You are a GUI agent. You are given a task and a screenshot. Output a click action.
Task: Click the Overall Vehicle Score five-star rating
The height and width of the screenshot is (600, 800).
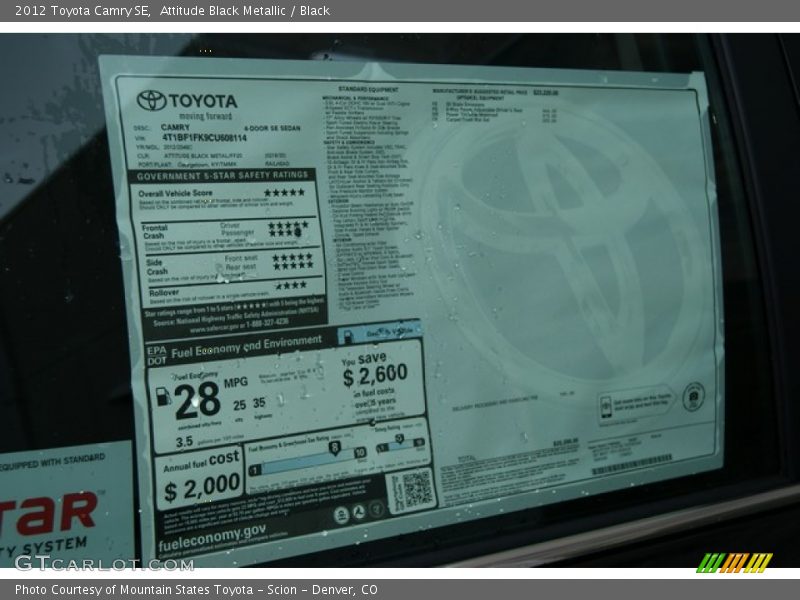click(284, 192)
